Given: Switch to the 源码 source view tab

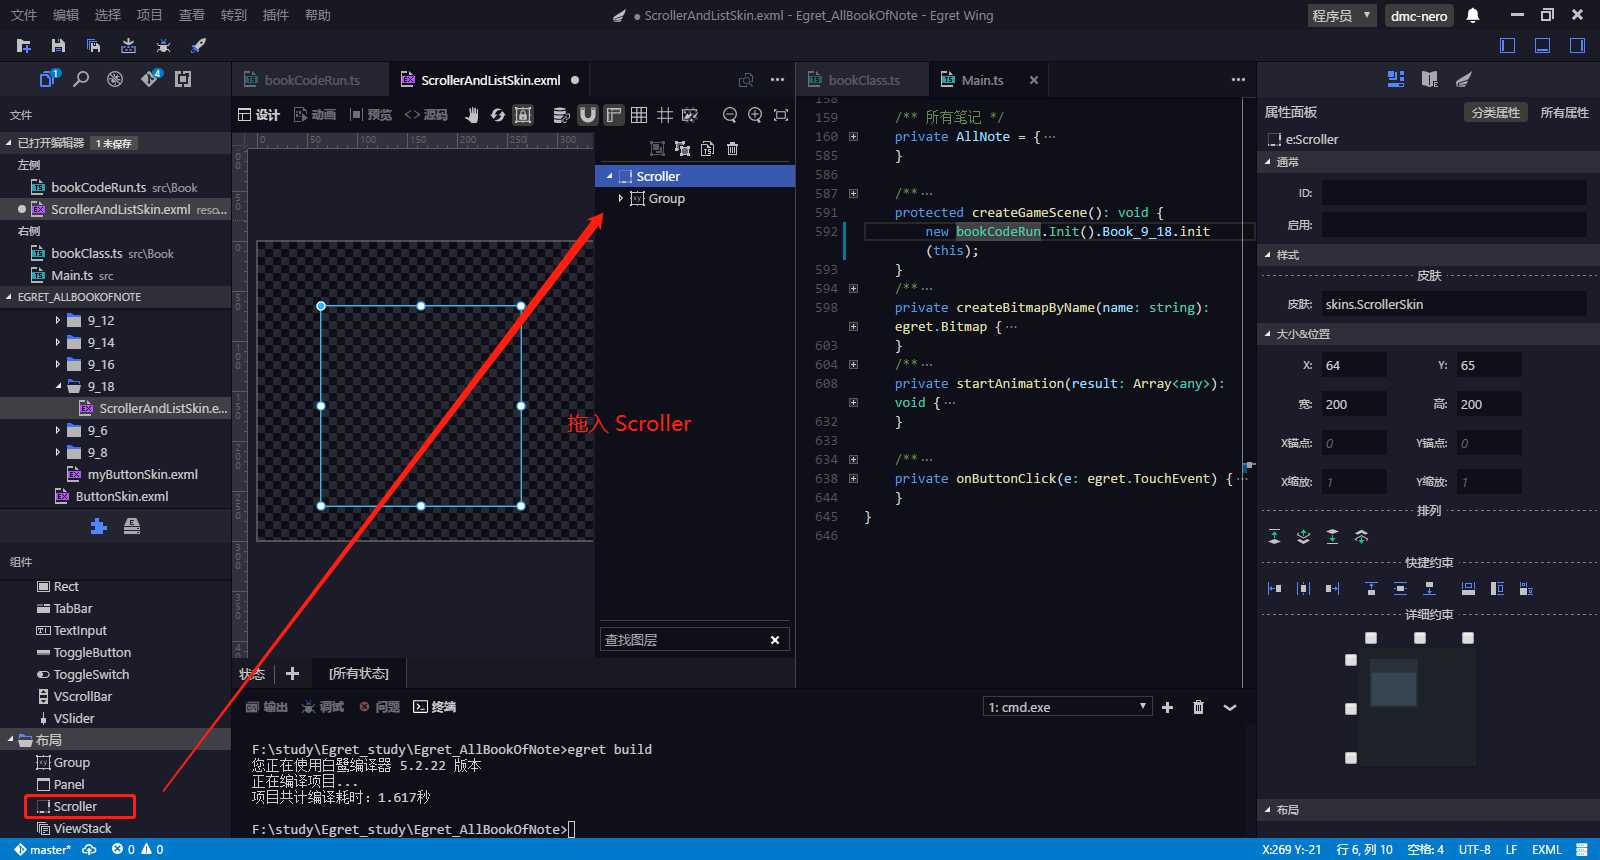Looking at the screenshot, I should 426,115.
